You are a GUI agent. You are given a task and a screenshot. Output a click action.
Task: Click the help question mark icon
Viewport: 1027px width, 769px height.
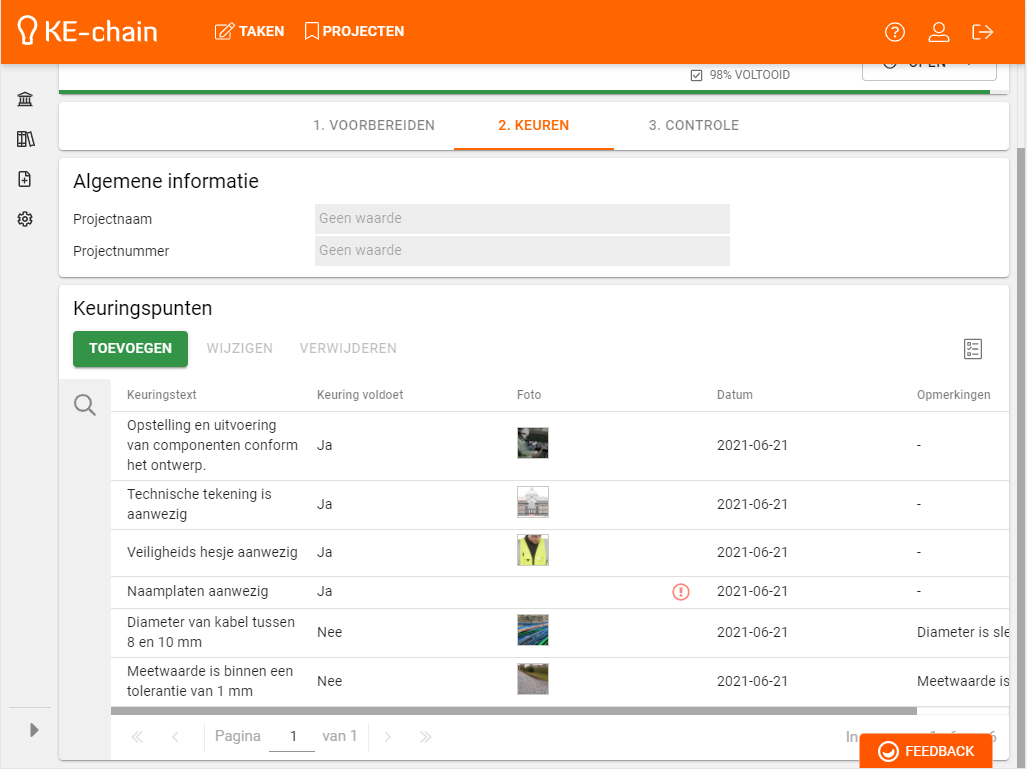(x=895, y=32)
